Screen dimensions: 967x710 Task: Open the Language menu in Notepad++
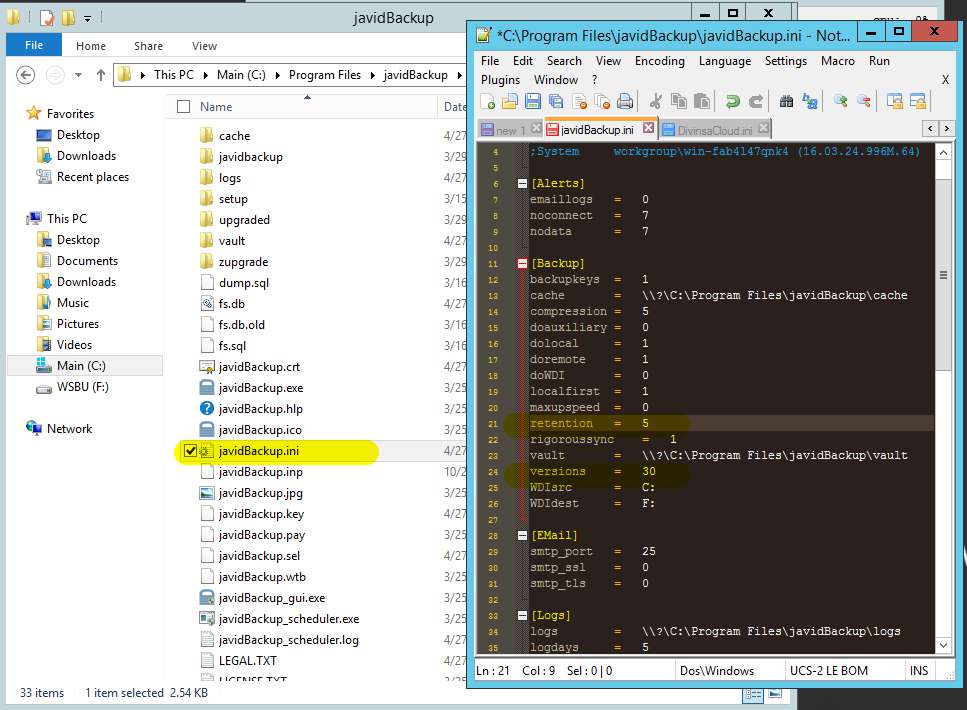[725, 61]
